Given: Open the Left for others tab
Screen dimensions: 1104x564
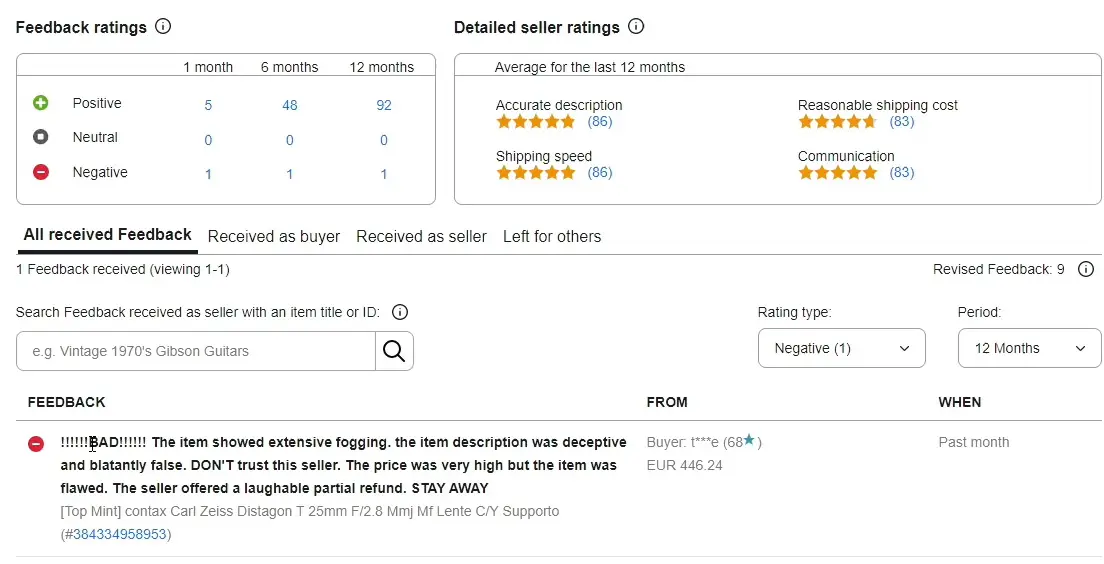Looking at the screenshot, I should tap(552, 237).
